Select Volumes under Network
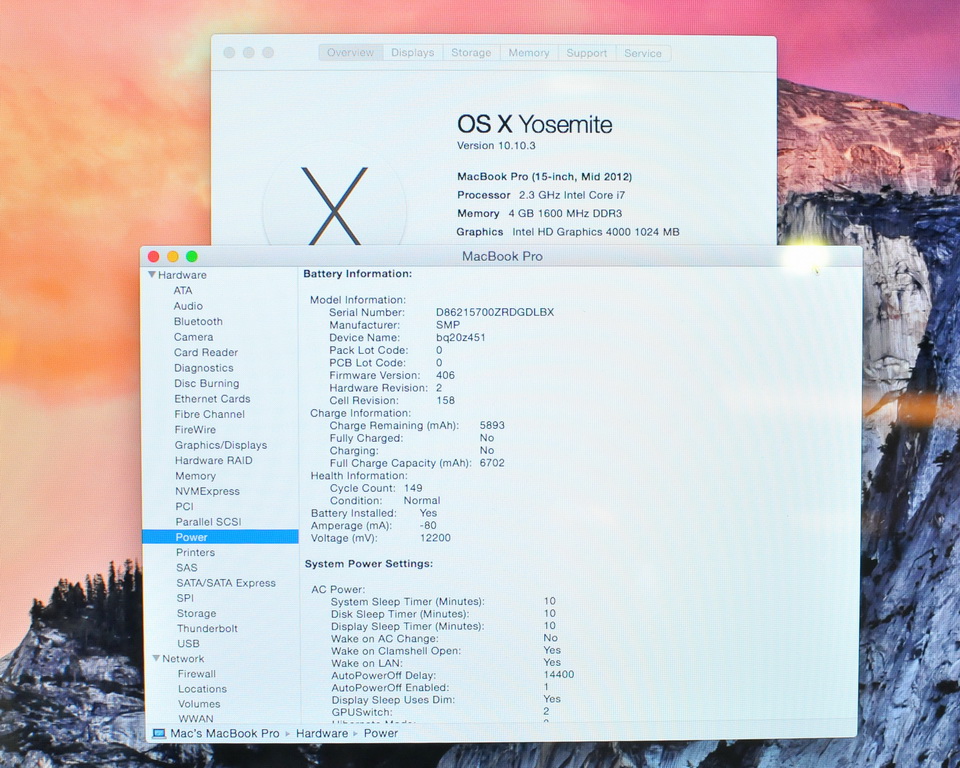The height and width of the screenshot is (768, 960). [199, 704]
